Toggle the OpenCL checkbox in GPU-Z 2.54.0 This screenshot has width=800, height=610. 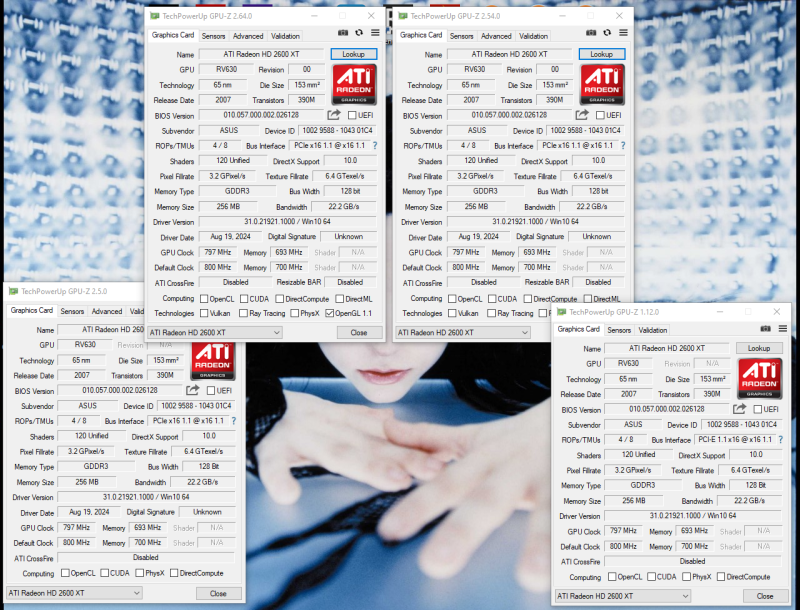tap(452, 299)
